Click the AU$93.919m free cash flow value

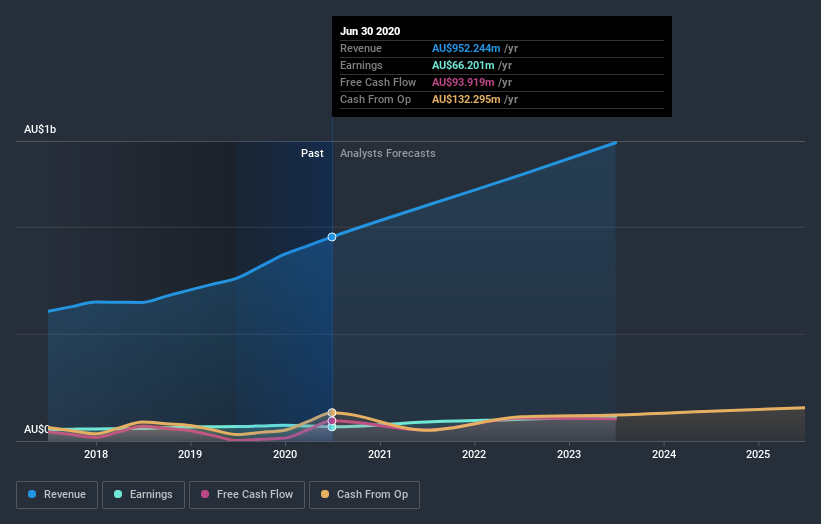click(x=463, y=82)
